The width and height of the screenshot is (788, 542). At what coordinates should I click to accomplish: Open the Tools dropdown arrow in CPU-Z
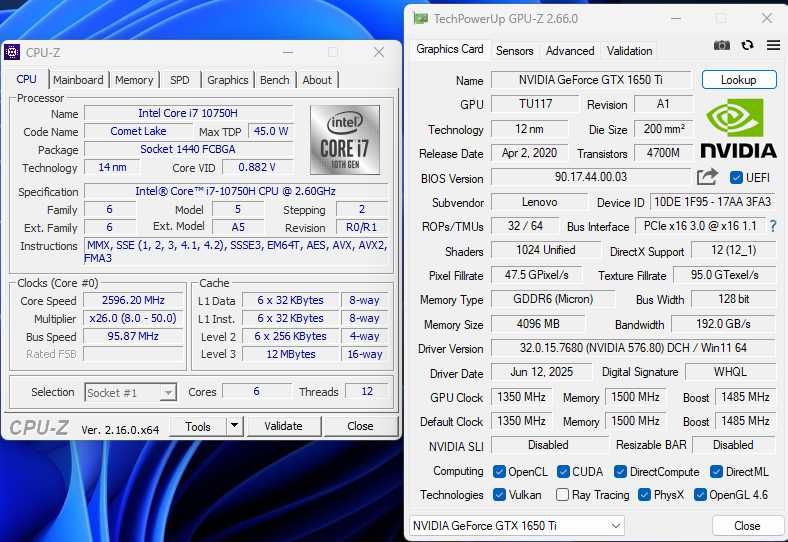234,426
